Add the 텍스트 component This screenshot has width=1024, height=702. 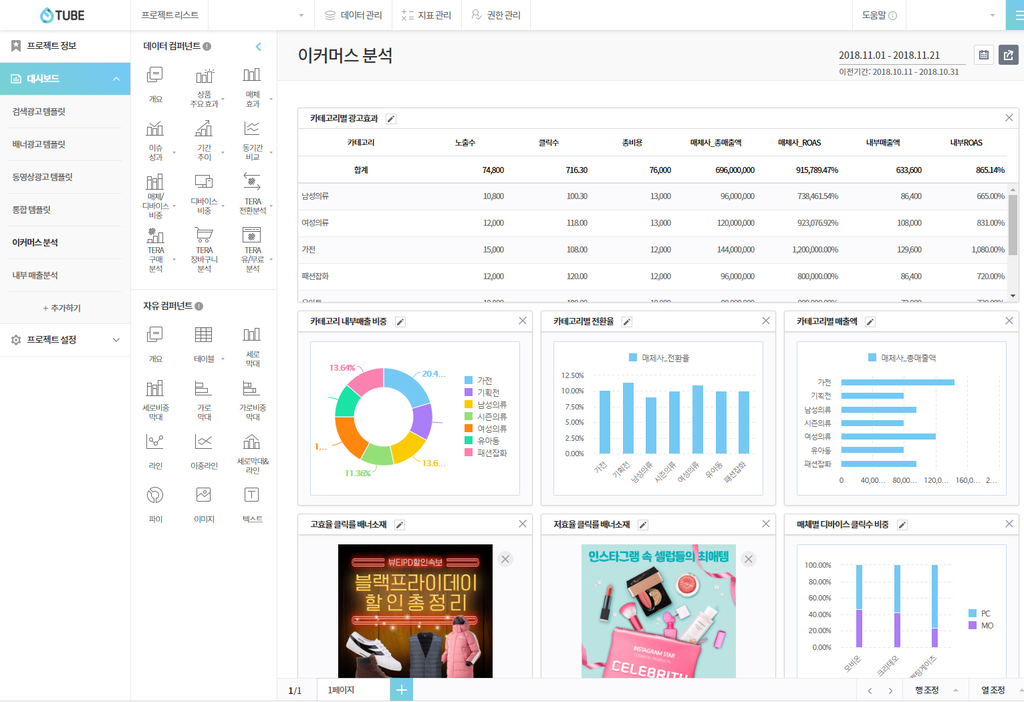(252, 505)
